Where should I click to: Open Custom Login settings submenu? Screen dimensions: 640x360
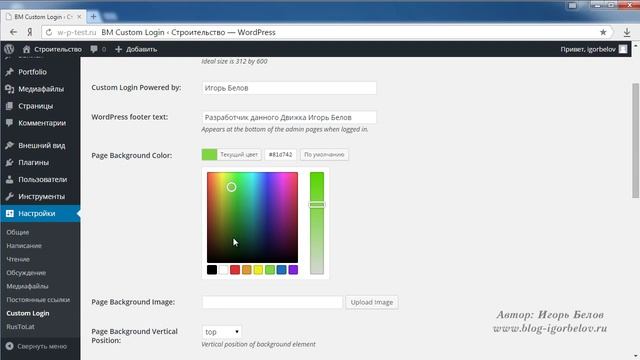point(28,313)
